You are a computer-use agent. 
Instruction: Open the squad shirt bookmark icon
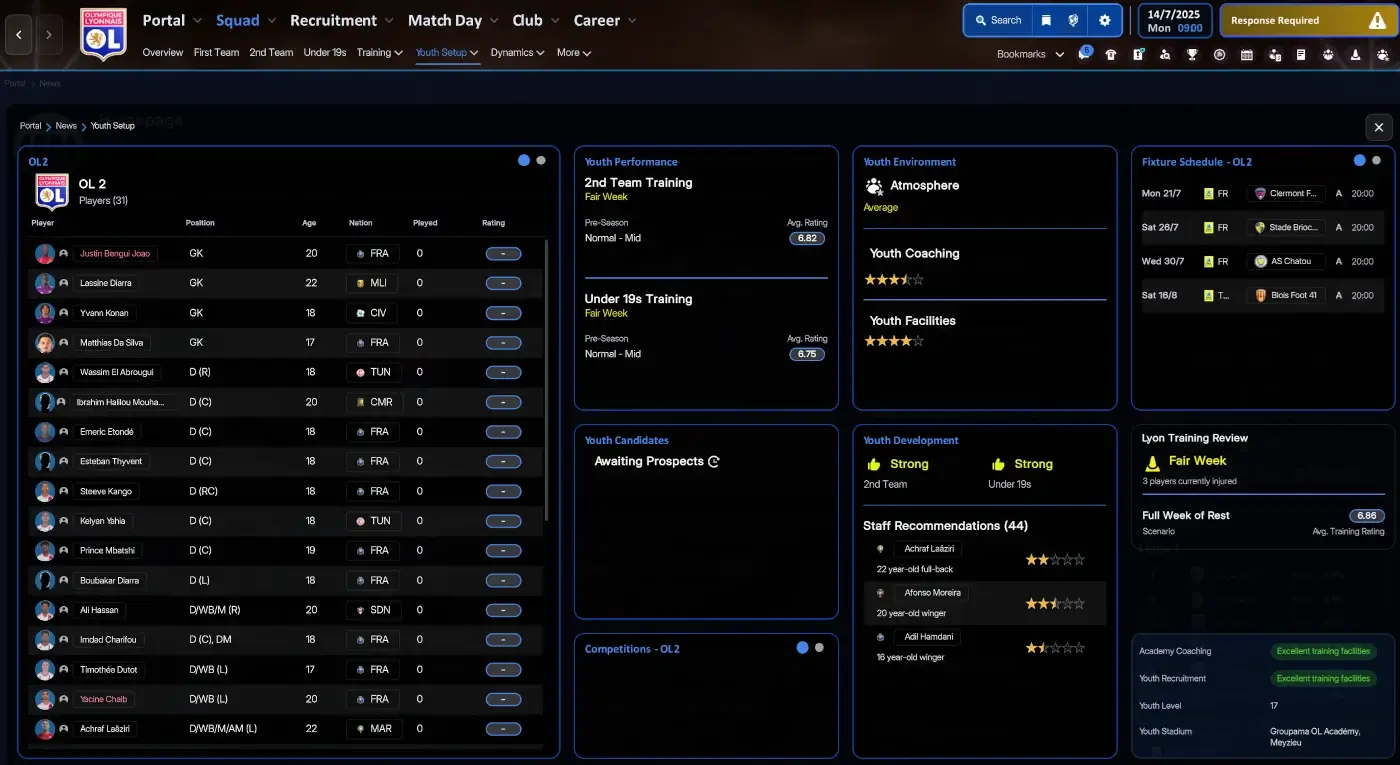click(1110, 54)
